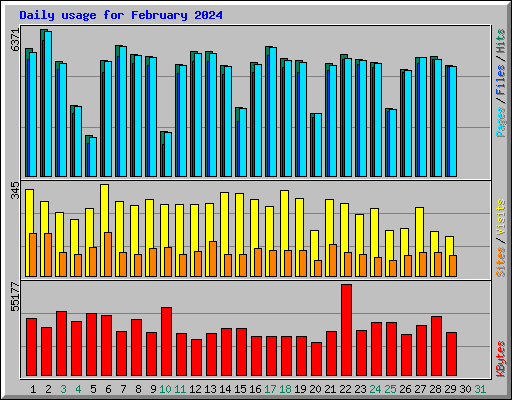Click the cyan hits bar for day 20
The image size is (512, 400).
coord(318,145)
